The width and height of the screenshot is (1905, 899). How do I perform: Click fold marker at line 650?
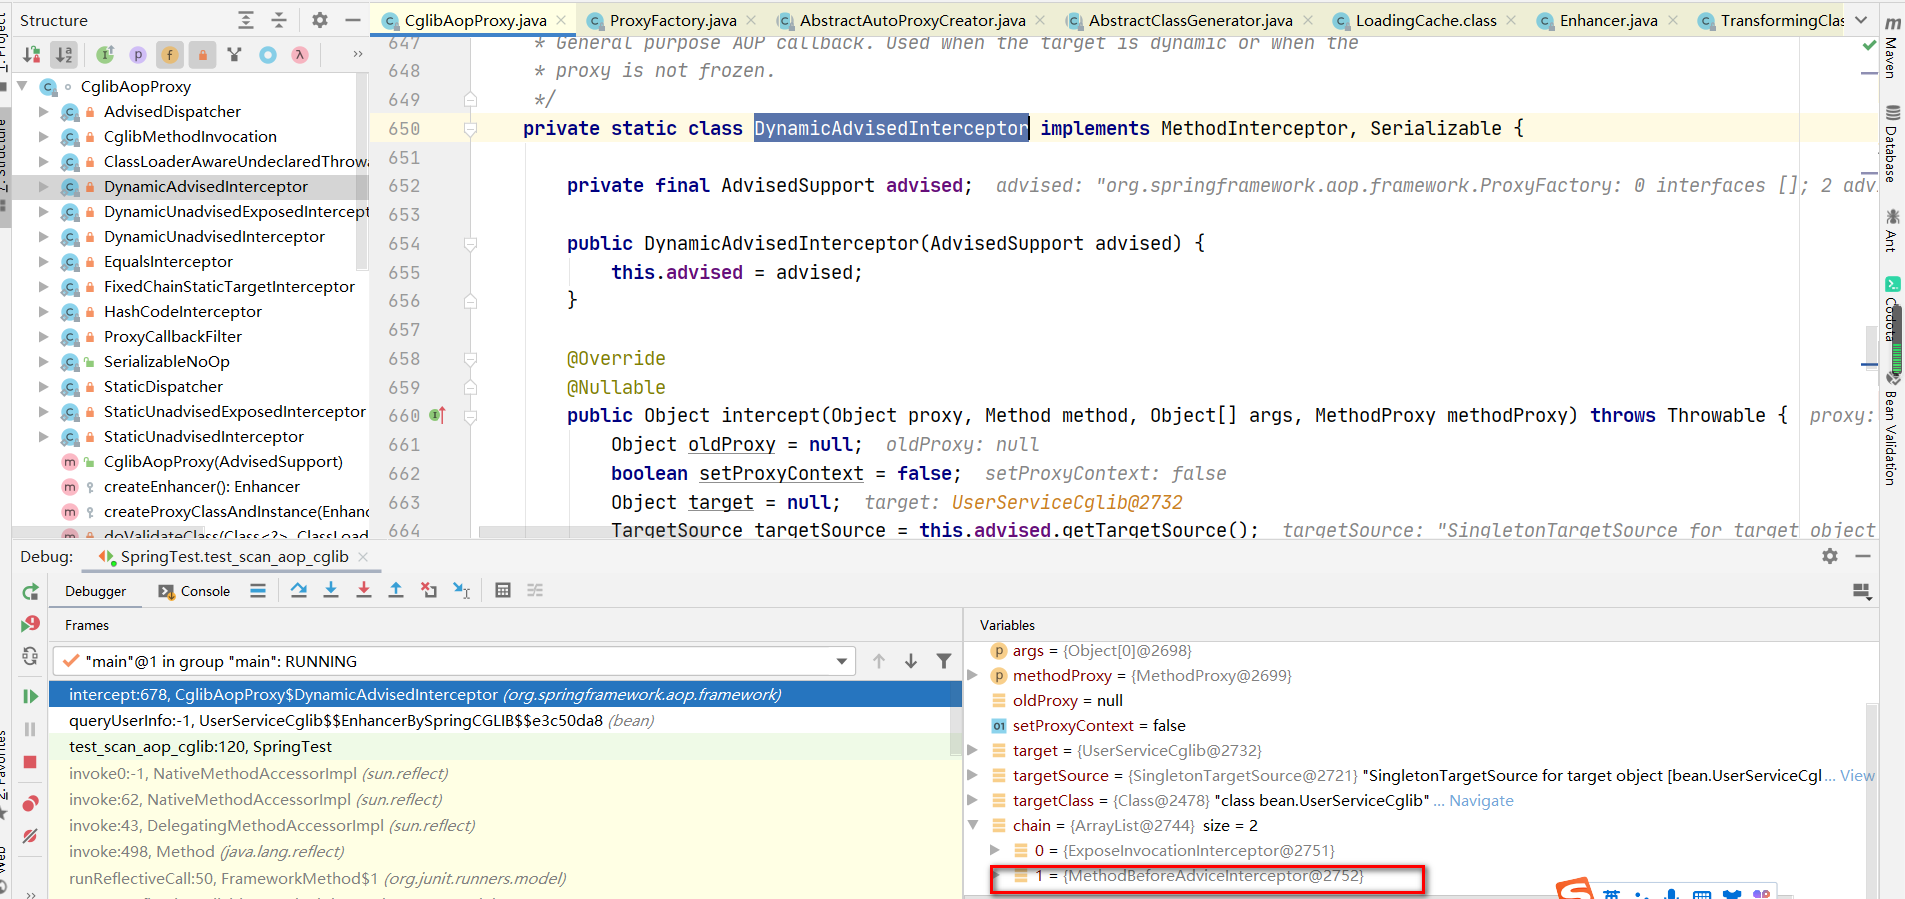tap(470, 129)
